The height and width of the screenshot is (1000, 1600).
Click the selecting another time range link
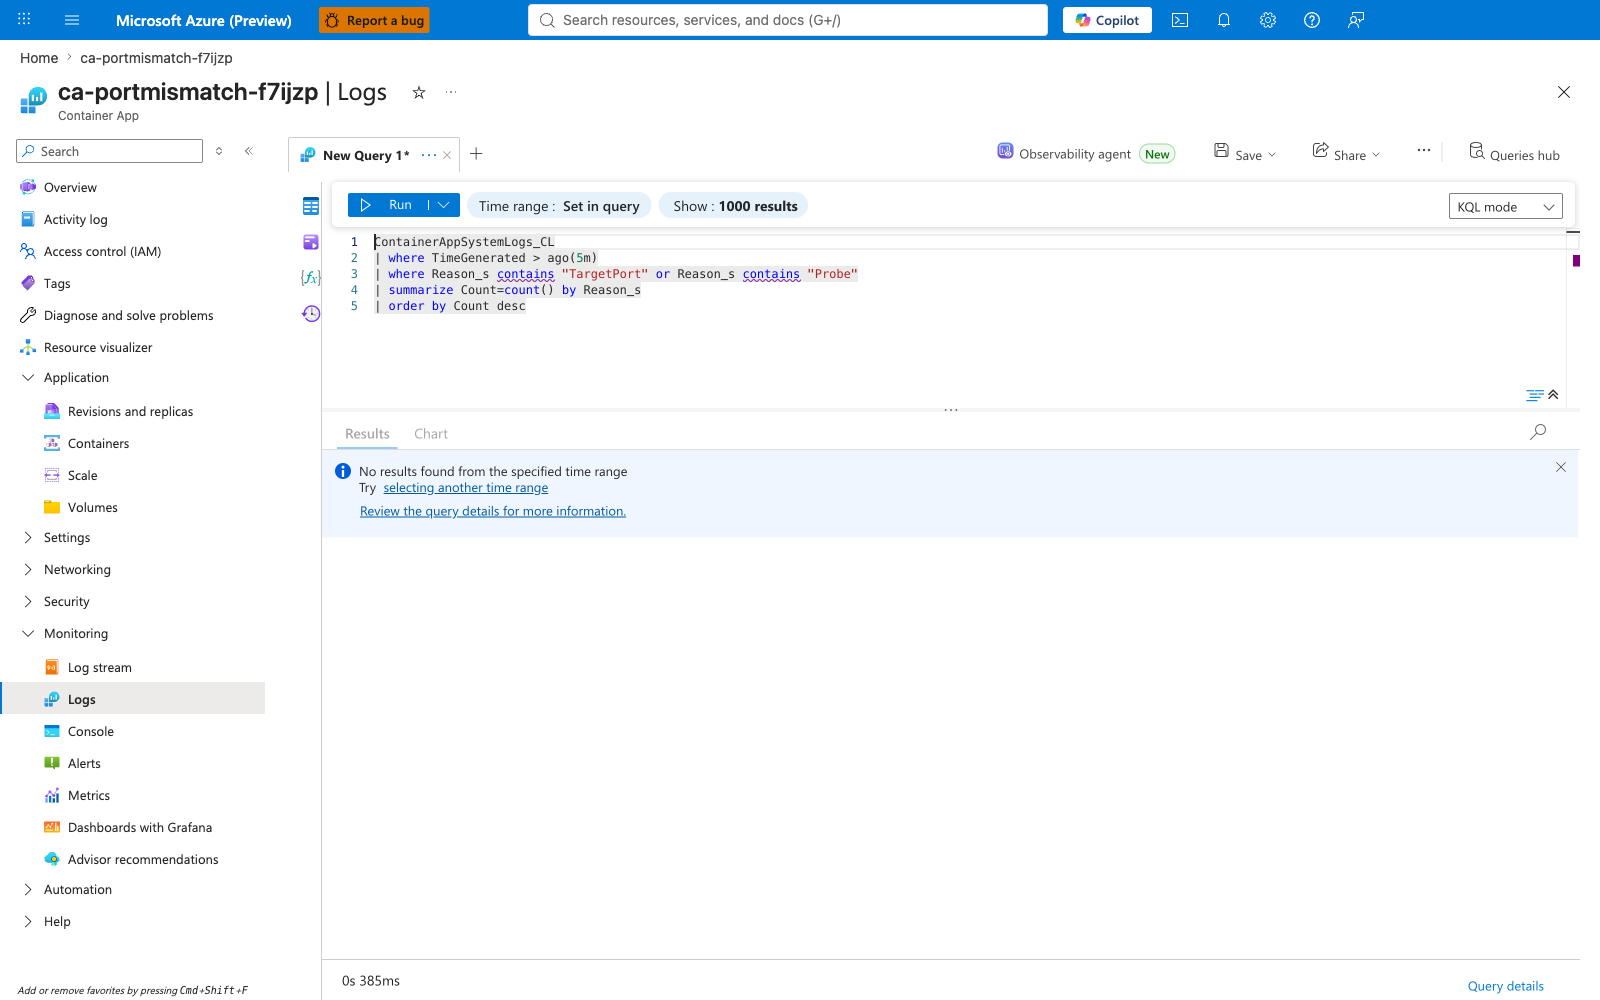tap(466, 488)
